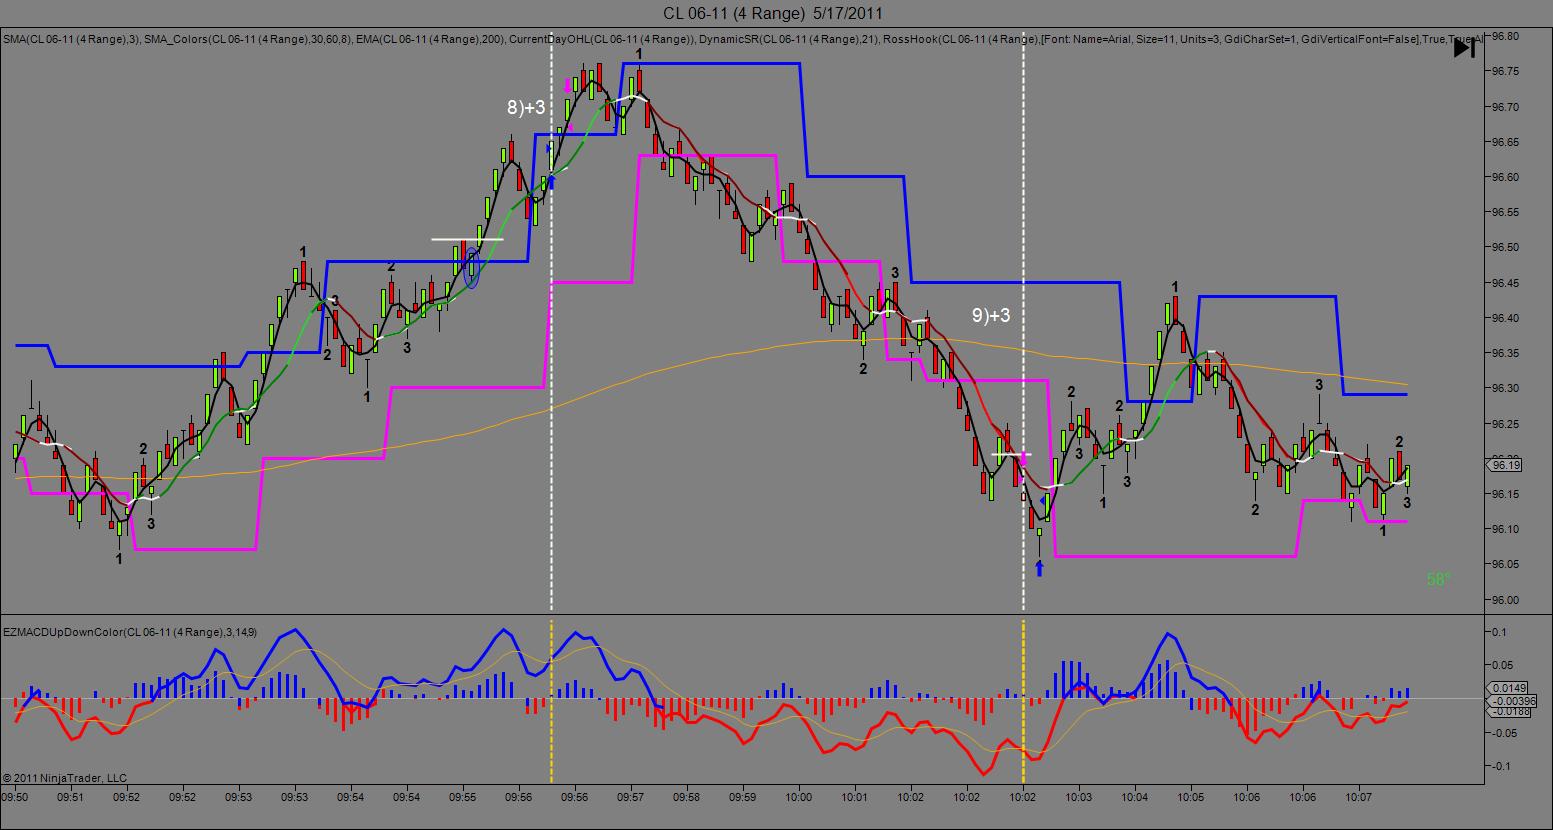
Task: Click the 09:59 time axis label
Action: 742,798
